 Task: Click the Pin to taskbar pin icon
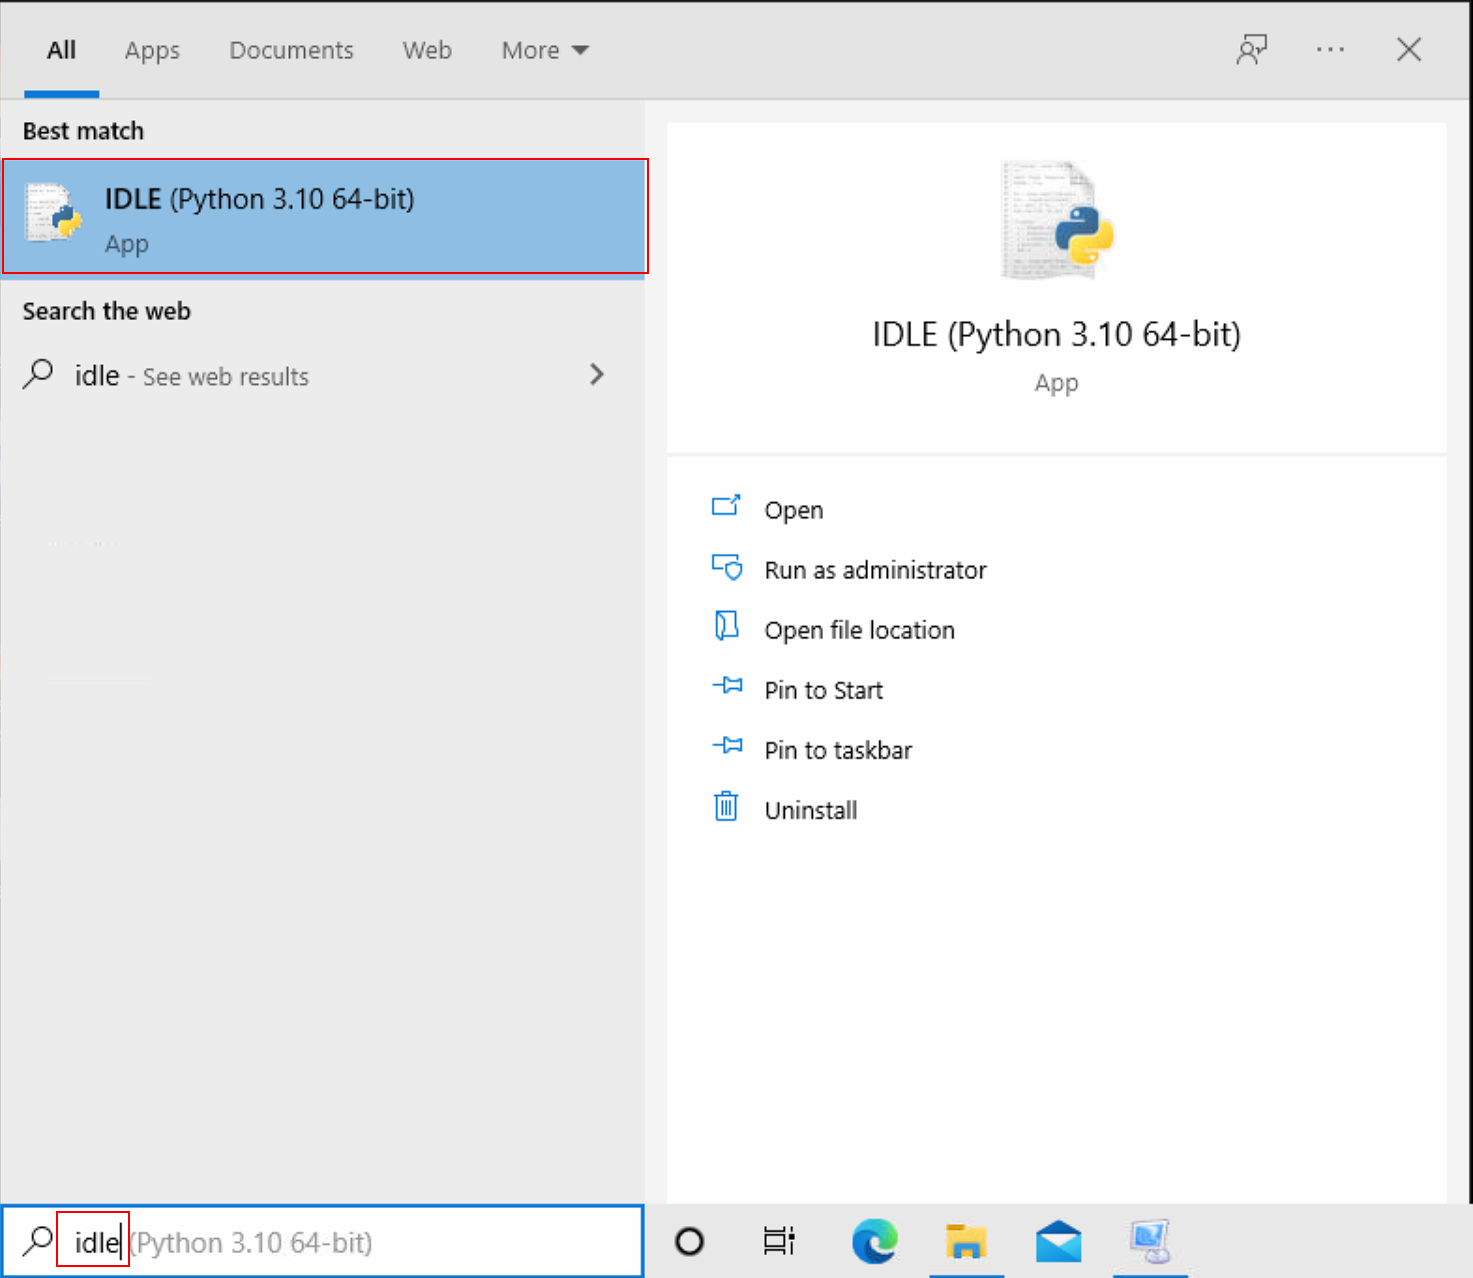pos(727,746)
